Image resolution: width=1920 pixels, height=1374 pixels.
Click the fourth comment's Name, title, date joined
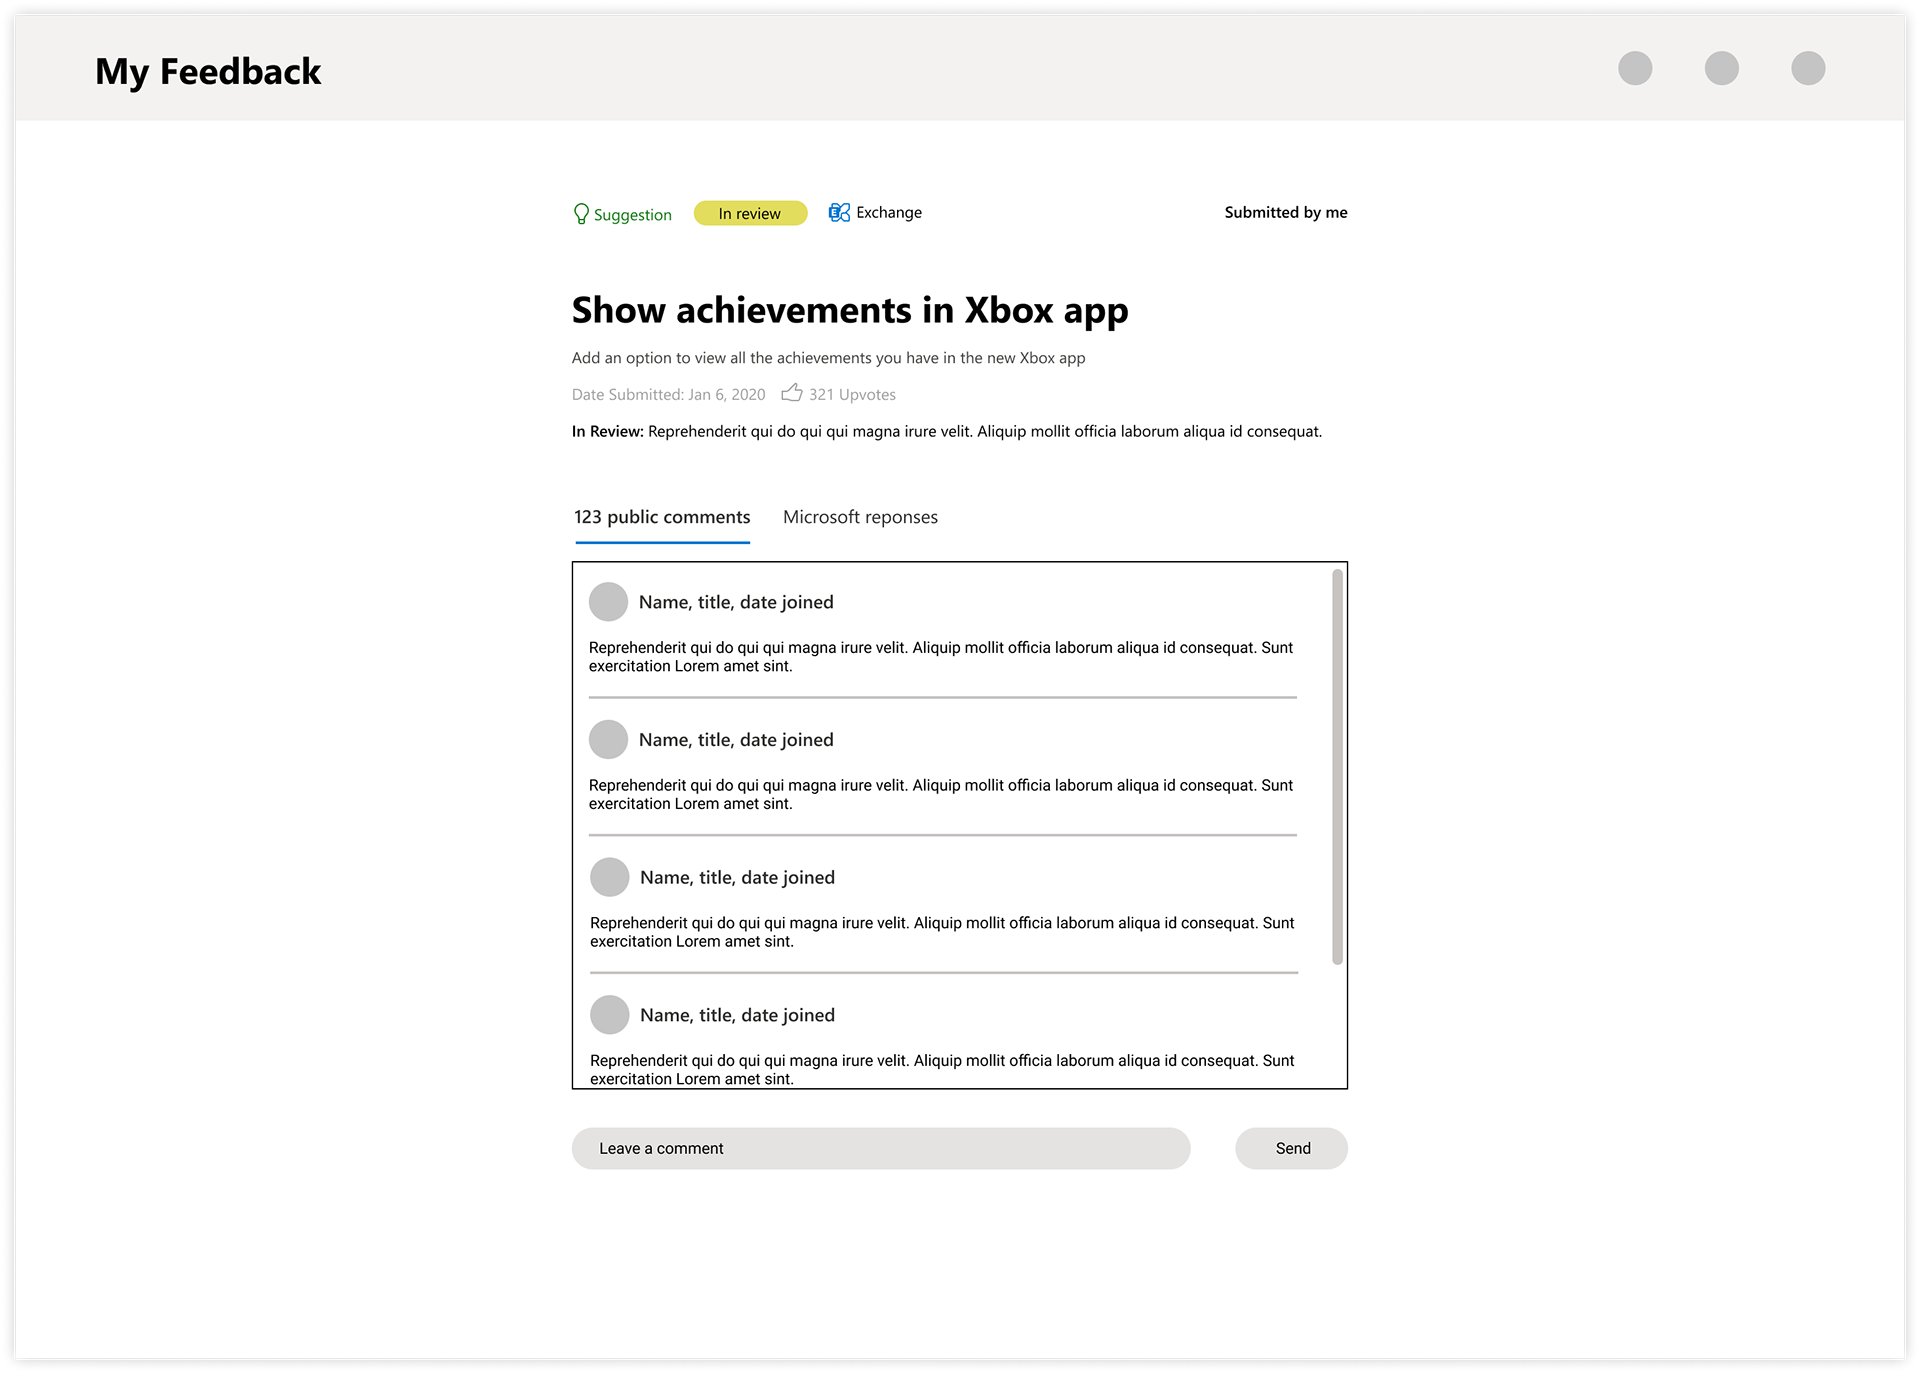pyautogui.click(x=737, y=1015)
